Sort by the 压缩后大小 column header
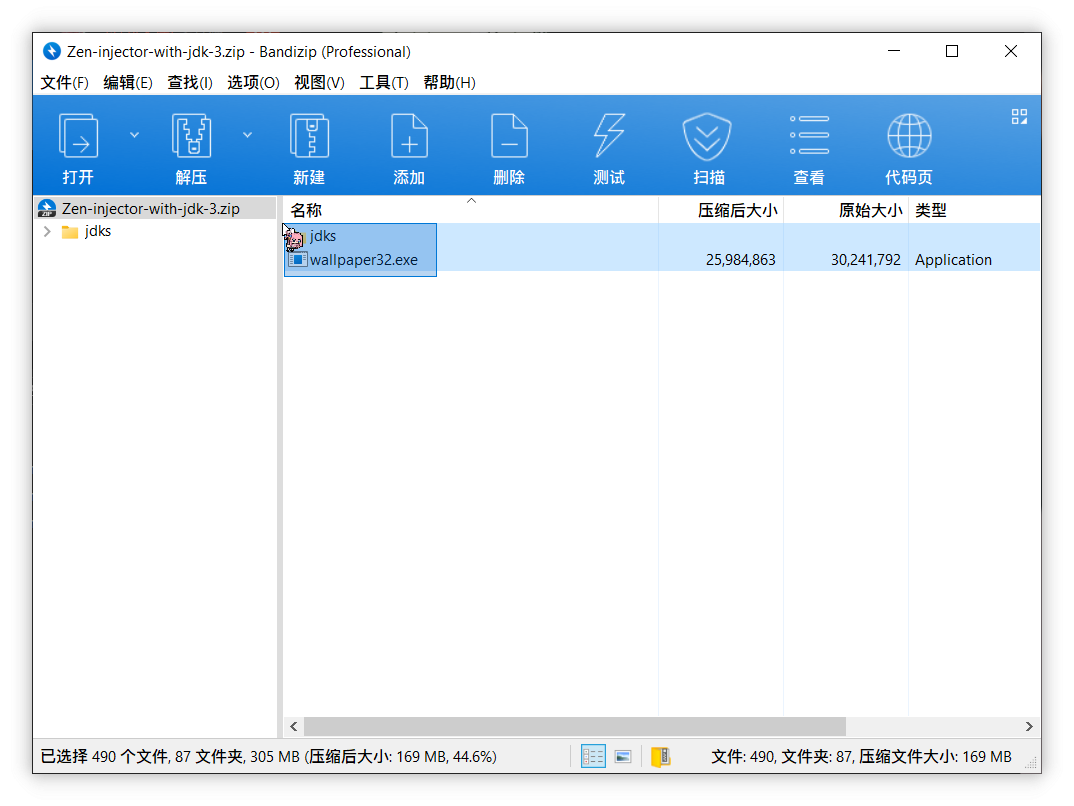The image size is (1074, 806). (x=721, y=210)
